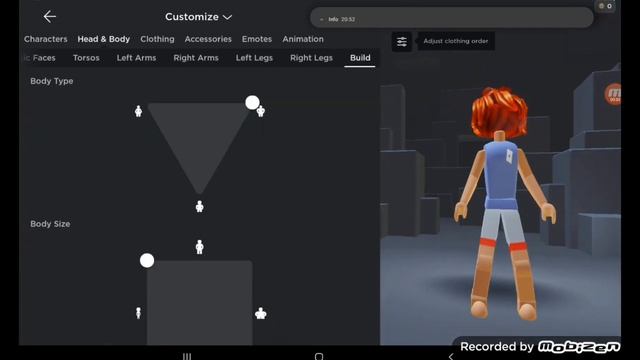Tap the Android recent apps button

[187, 356]
